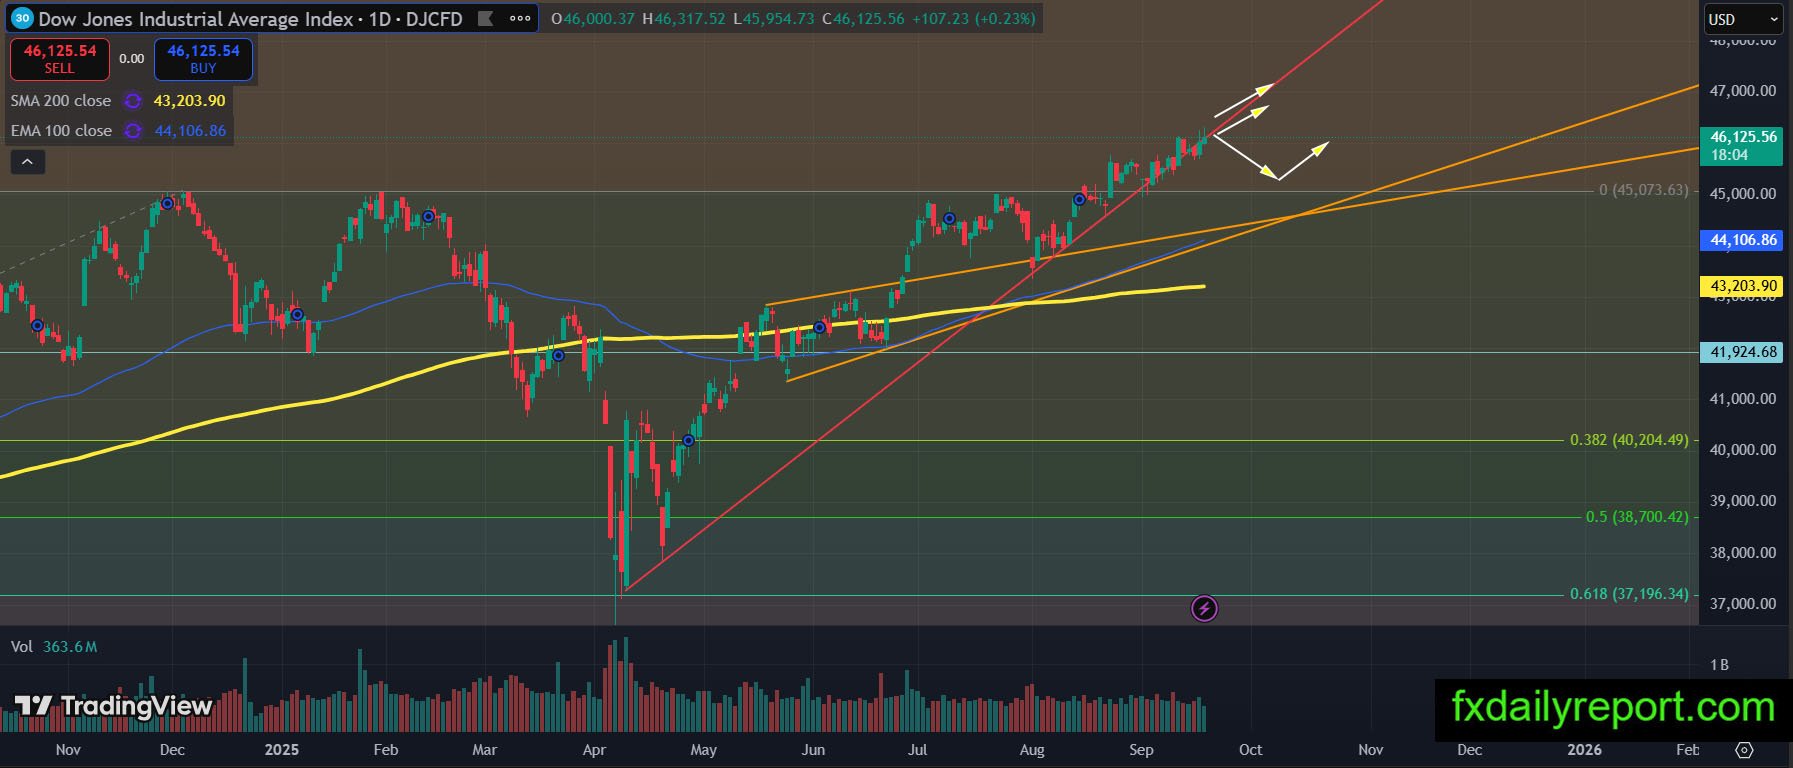Click the yellow 43,203.90 SMA tag on the price axis
The width and height of the screenshot is (1793, 768).
[x=1743, y=286]
